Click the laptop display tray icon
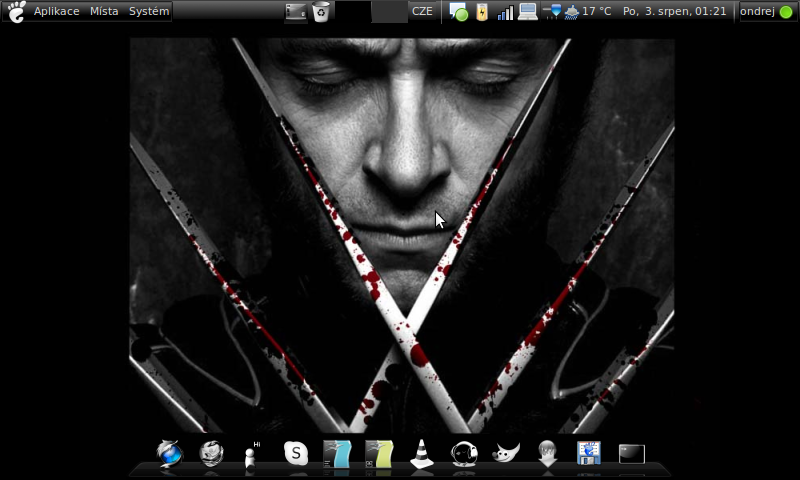This screenshot has width=800, height=480. [x=528, y=12]
